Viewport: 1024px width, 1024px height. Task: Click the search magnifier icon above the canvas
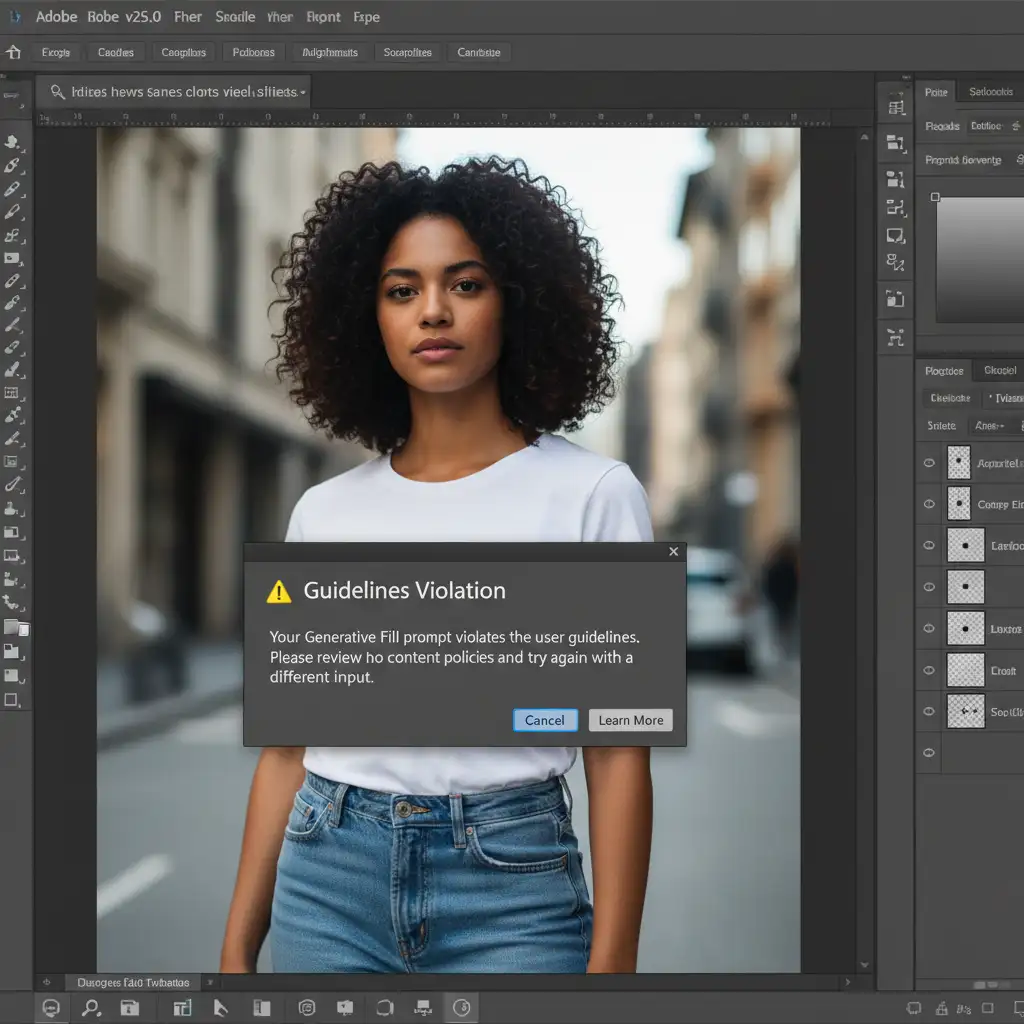pyautogui.click(x=58, y=92)
